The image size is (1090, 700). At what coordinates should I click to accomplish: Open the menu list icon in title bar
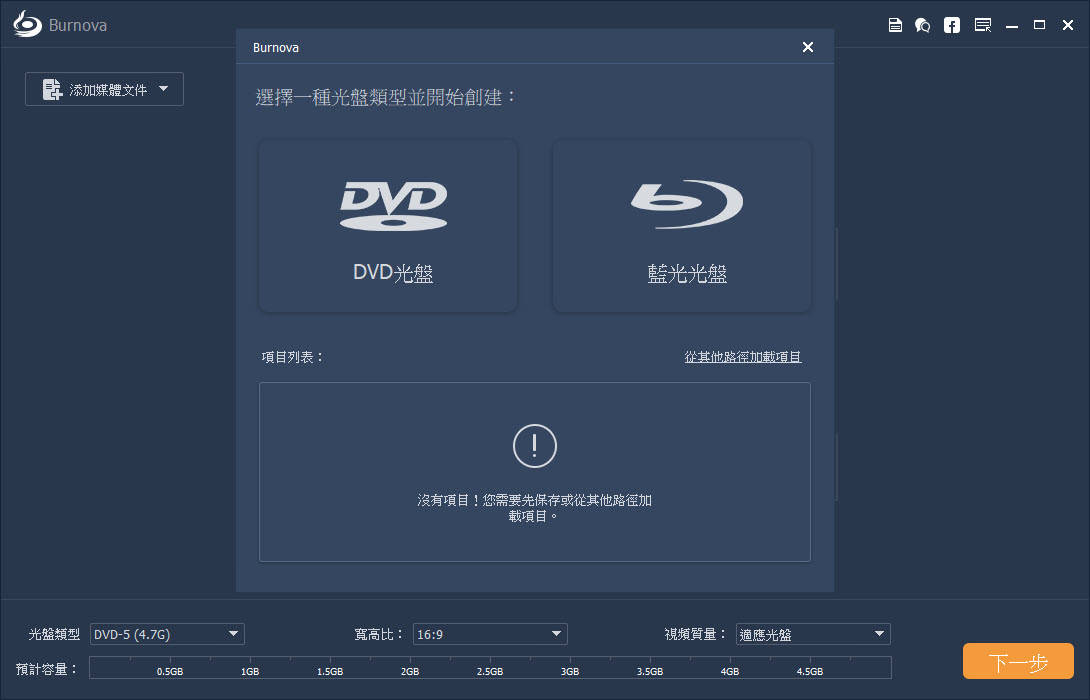click(x=983, y=25)
